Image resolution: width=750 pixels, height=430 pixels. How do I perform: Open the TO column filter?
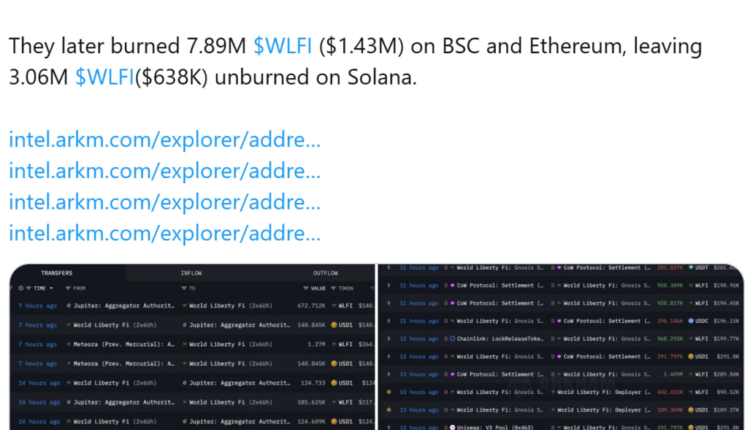pos(185,288)
